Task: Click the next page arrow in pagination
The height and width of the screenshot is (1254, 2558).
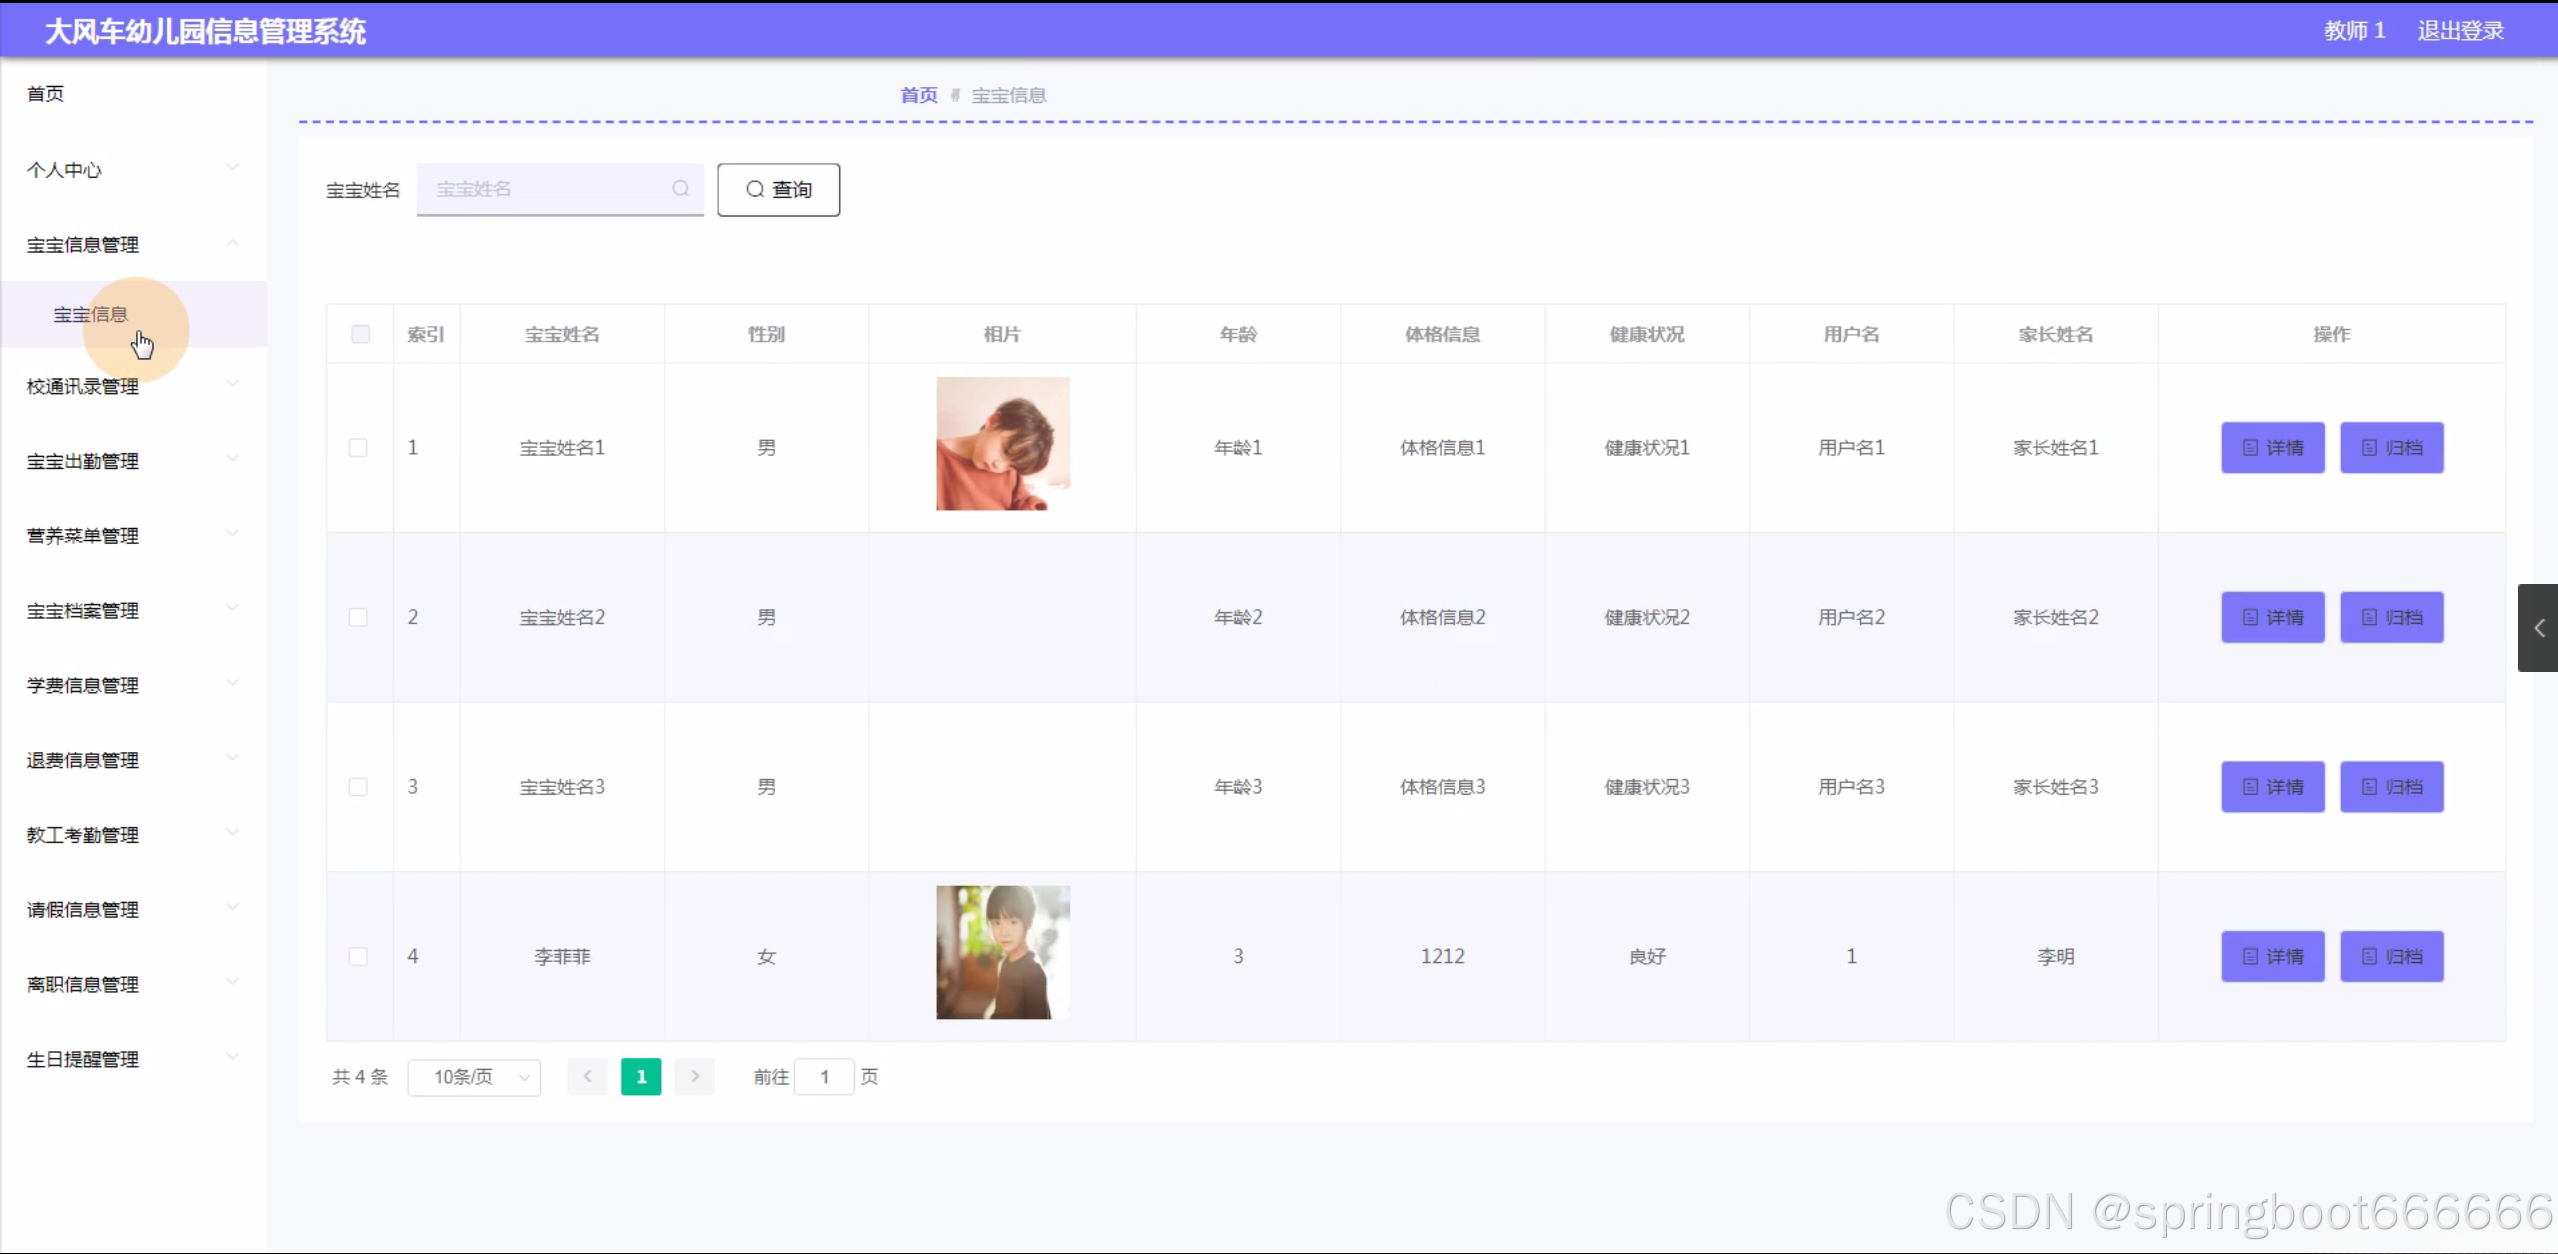Action: click(694, 1076)
